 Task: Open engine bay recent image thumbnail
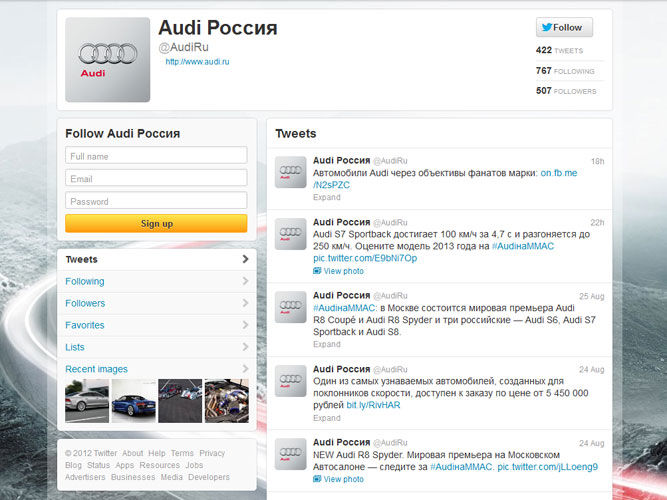coord(227,401)
